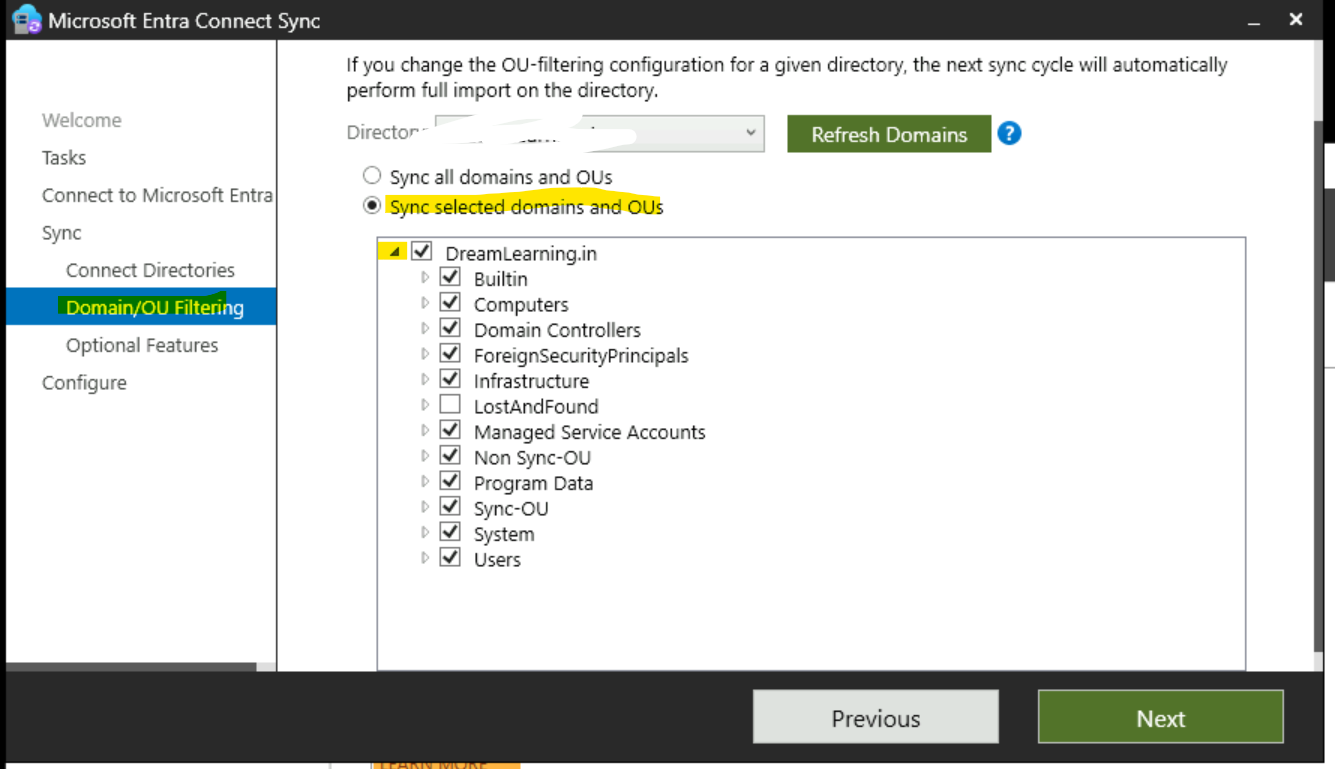Select the Domain/OU Filtering step

click(x=141, y=307)
